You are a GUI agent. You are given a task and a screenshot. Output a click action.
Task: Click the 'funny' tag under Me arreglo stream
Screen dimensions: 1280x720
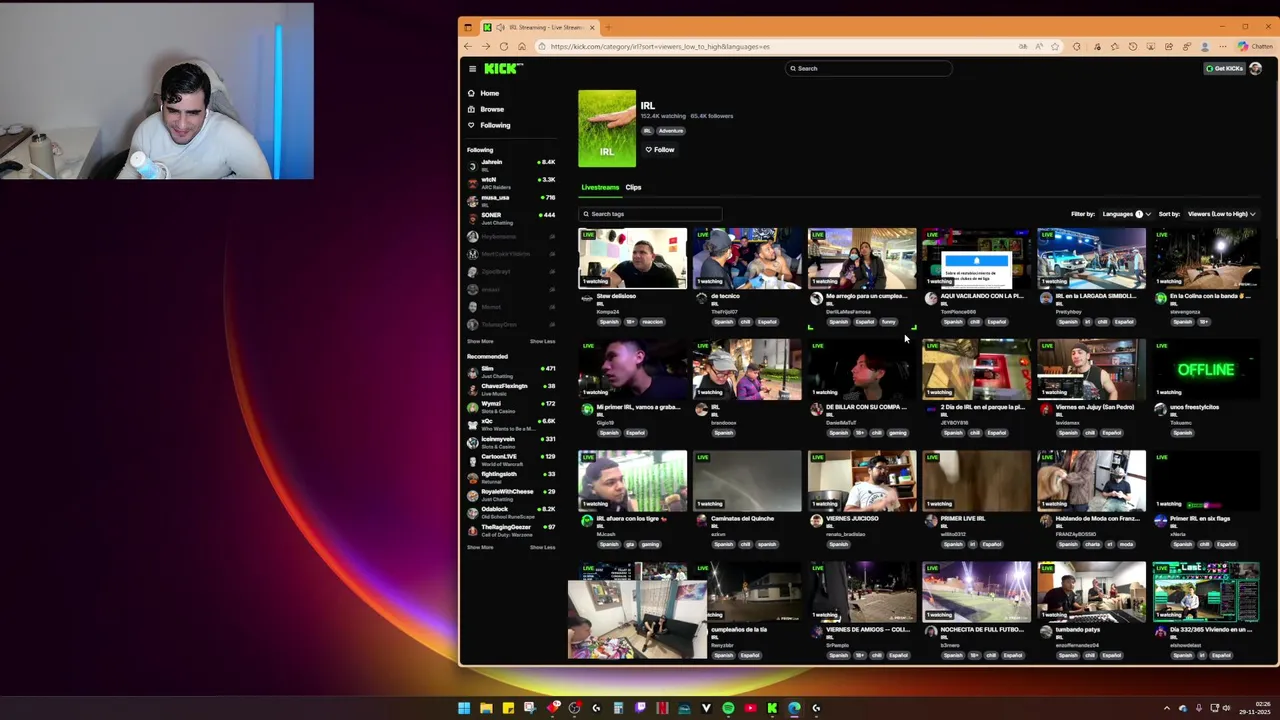tap(888, 322)
